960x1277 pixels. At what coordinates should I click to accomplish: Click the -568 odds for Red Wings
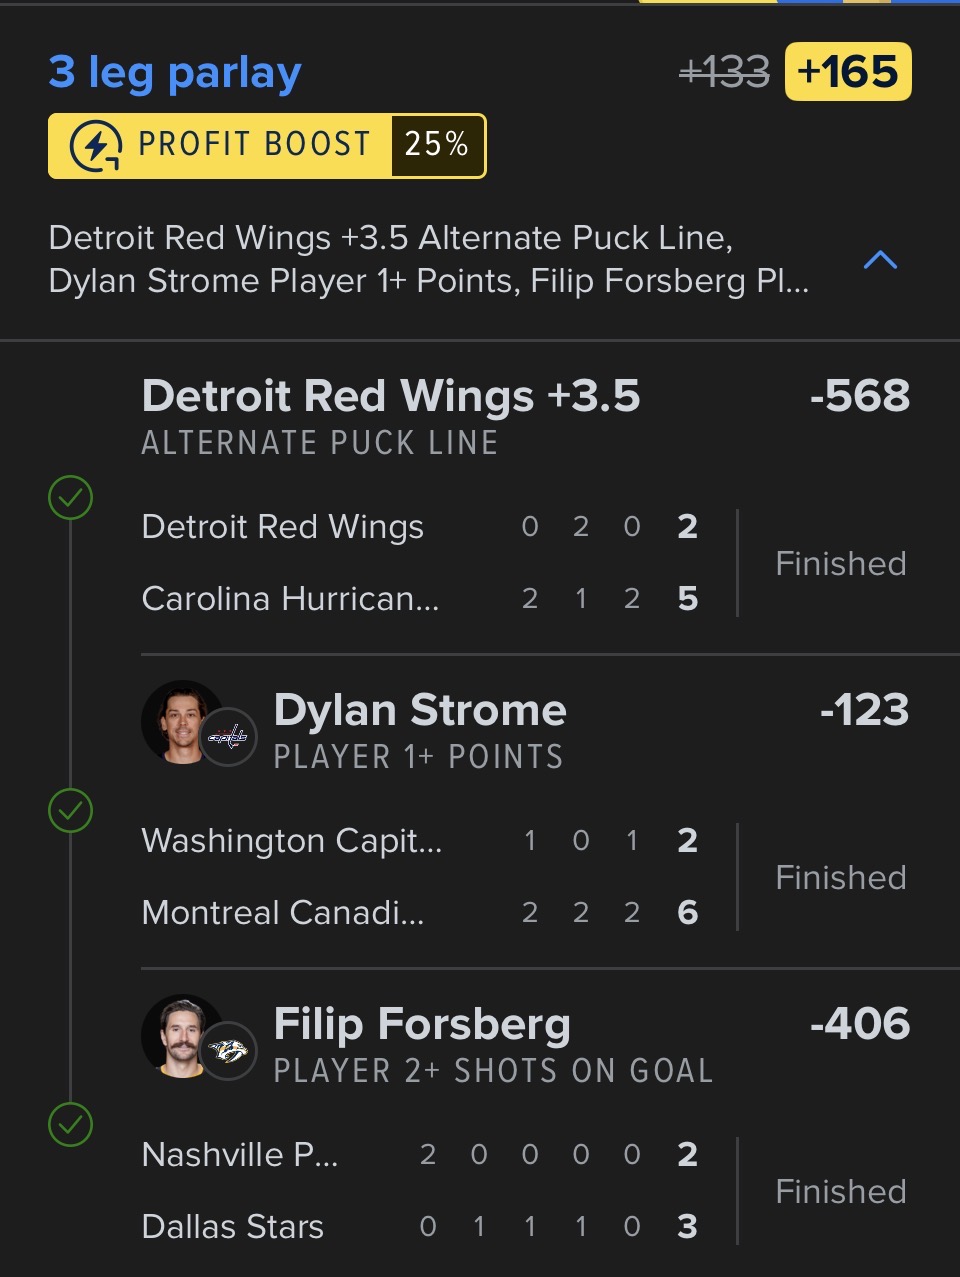860,396
